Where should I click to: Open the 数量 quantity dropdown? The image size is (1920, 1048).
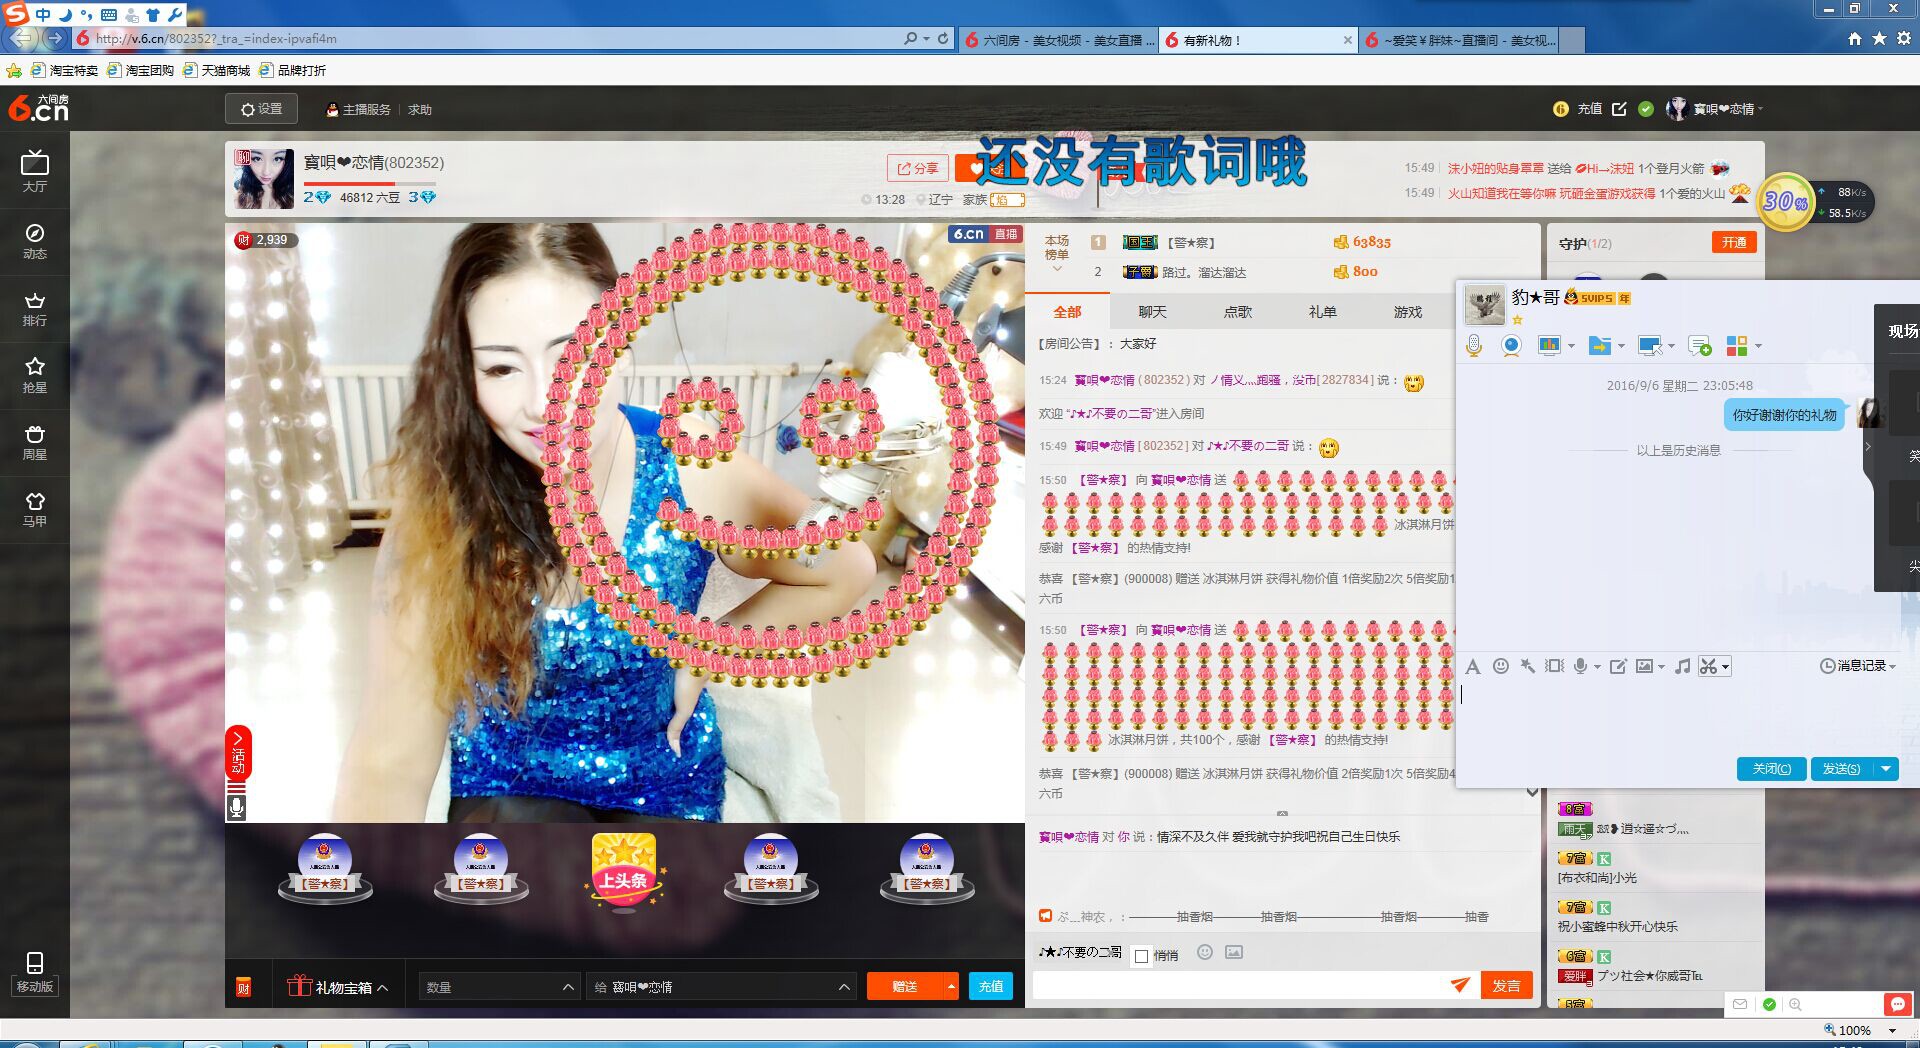[498, 987]
